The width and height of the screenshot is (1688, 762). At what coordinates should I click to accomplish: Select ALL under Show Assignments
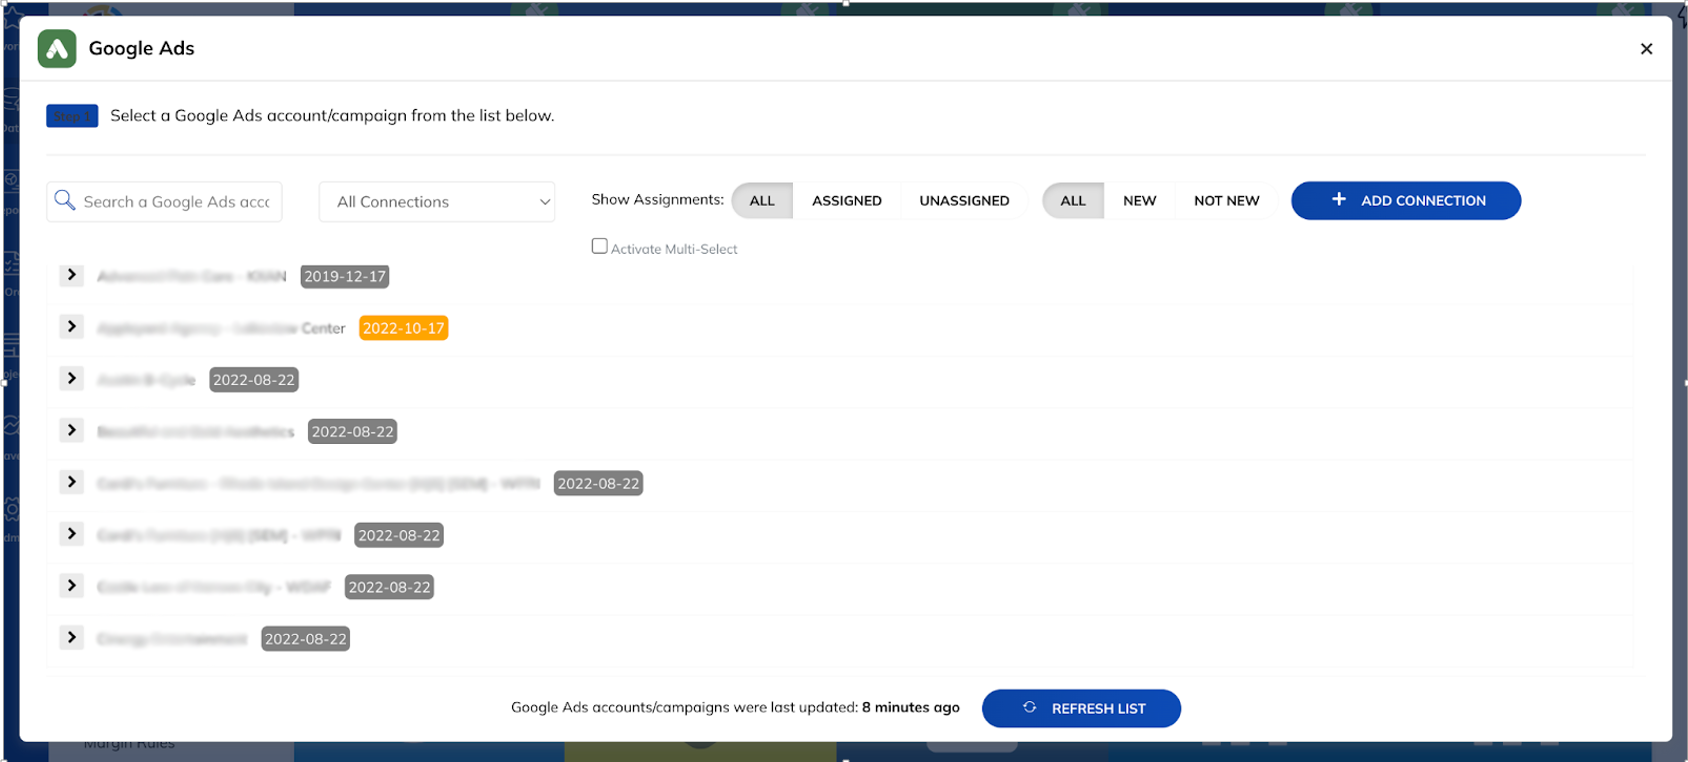(762, 201)
